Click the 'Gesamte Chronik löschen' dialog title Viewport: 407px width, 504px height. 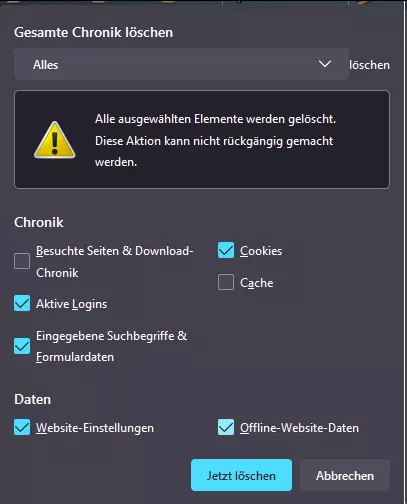click(x=94, y=32)
